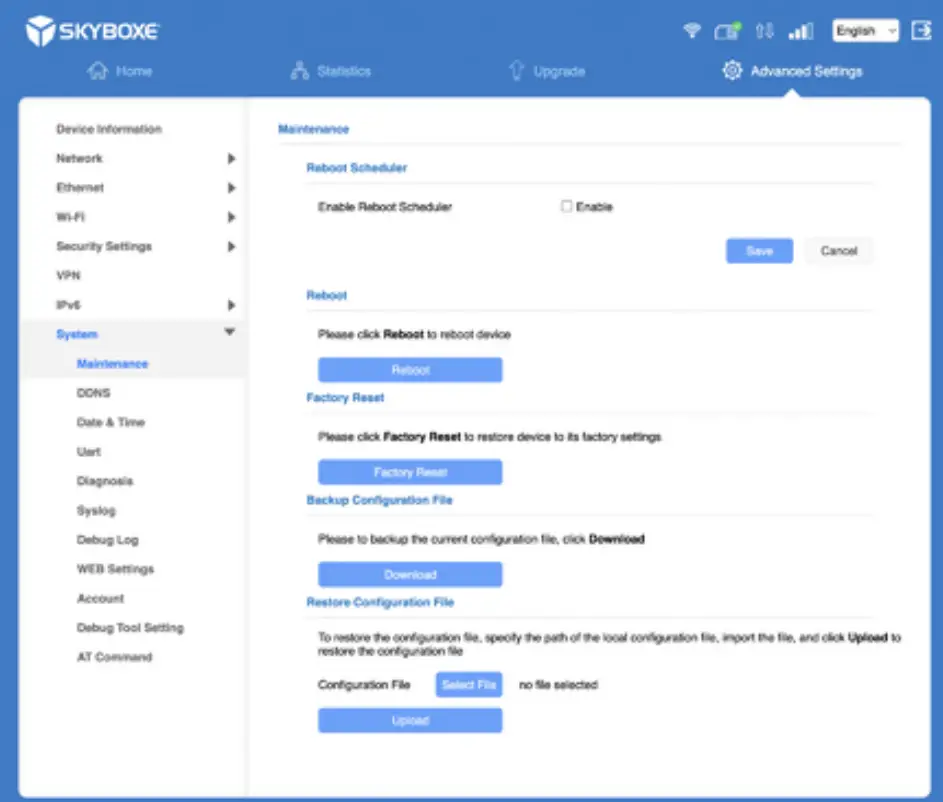Click the logout icon in the top-right corner

pyautogui.click(x=922, y=30)
